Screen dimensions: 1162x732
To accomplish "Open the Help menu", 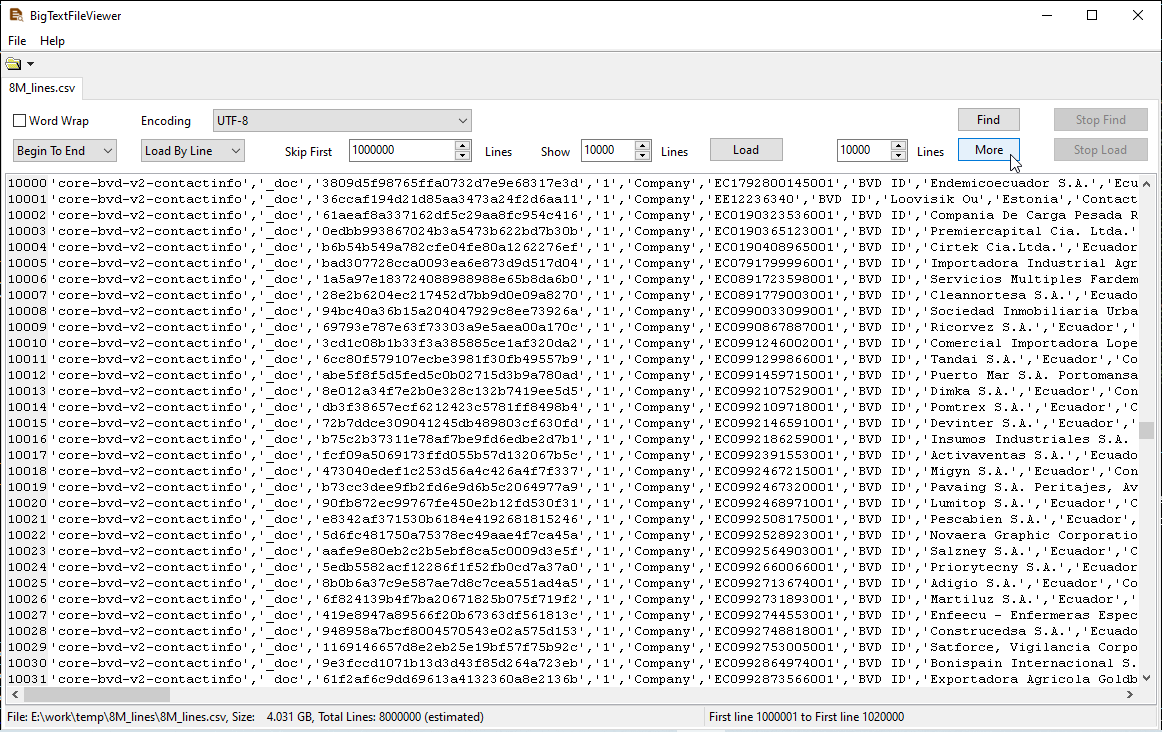I will tap(52, 41).
